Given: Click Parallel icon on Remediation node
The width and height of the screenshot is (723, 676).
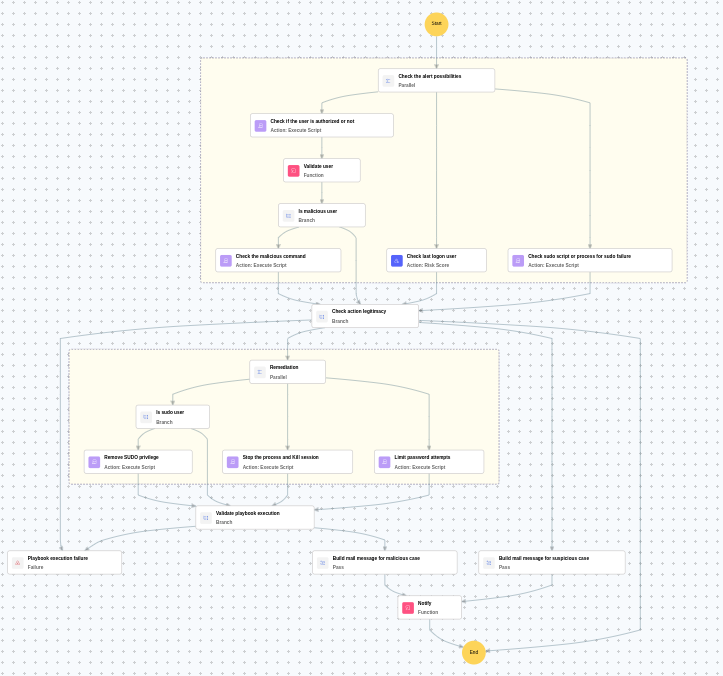Looking at the screenshot, I should click(260, 372).
